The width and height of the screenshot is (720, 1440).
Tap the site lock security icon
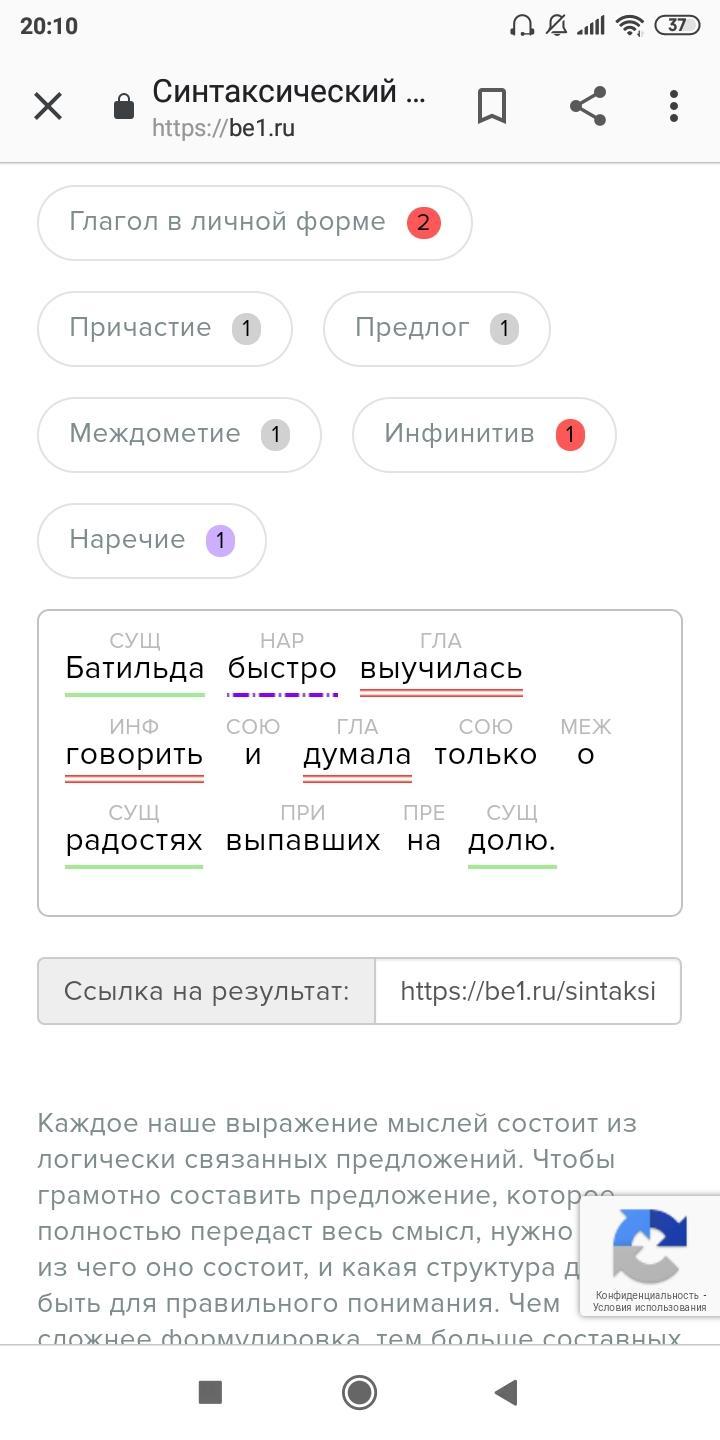pos(124,107)
